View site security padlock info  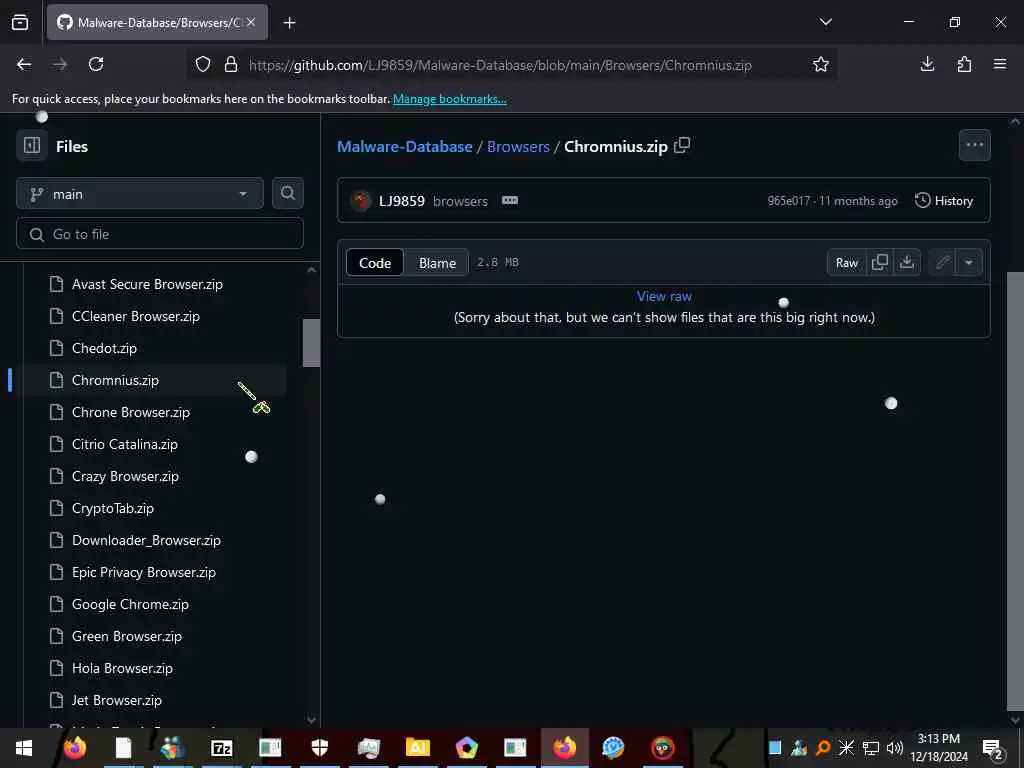click(x=231, y=65)
